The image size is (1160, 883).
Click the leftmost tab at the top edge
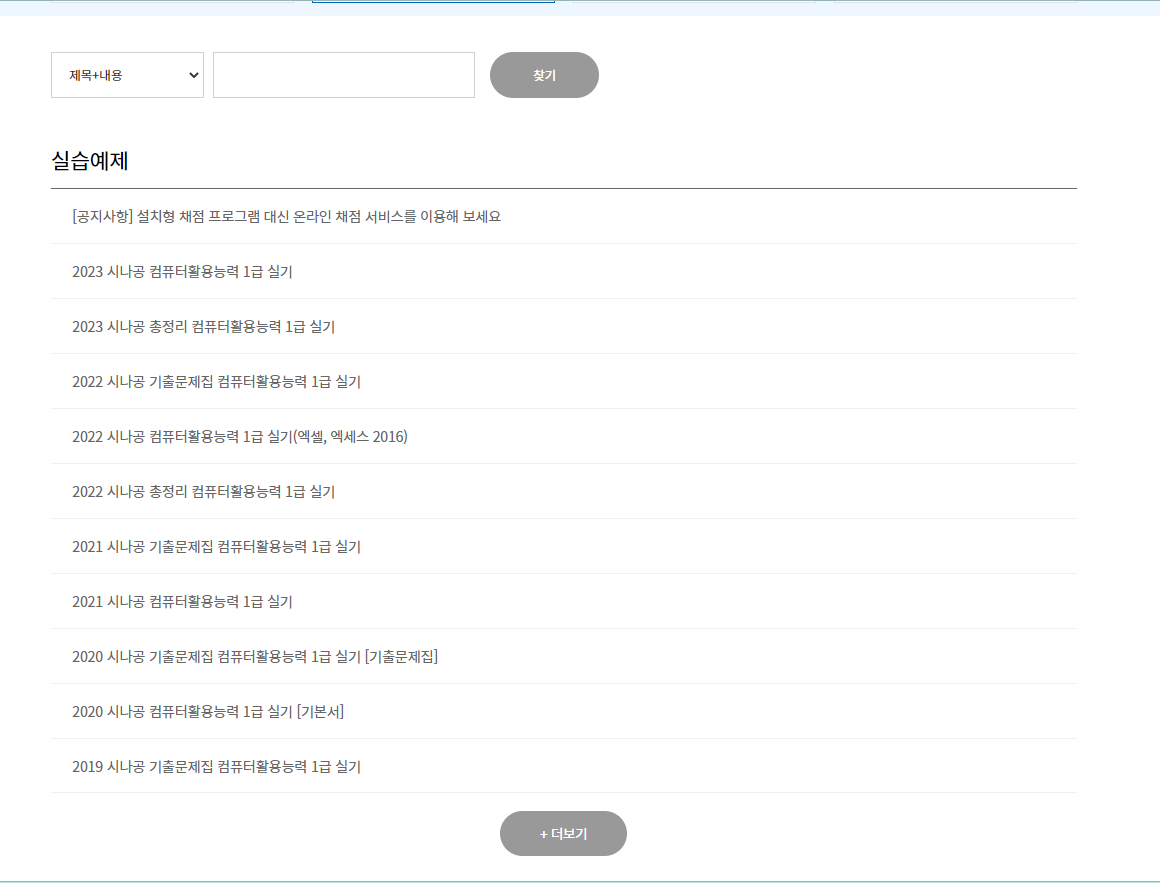pyautogui.click(x=172, y=2)
